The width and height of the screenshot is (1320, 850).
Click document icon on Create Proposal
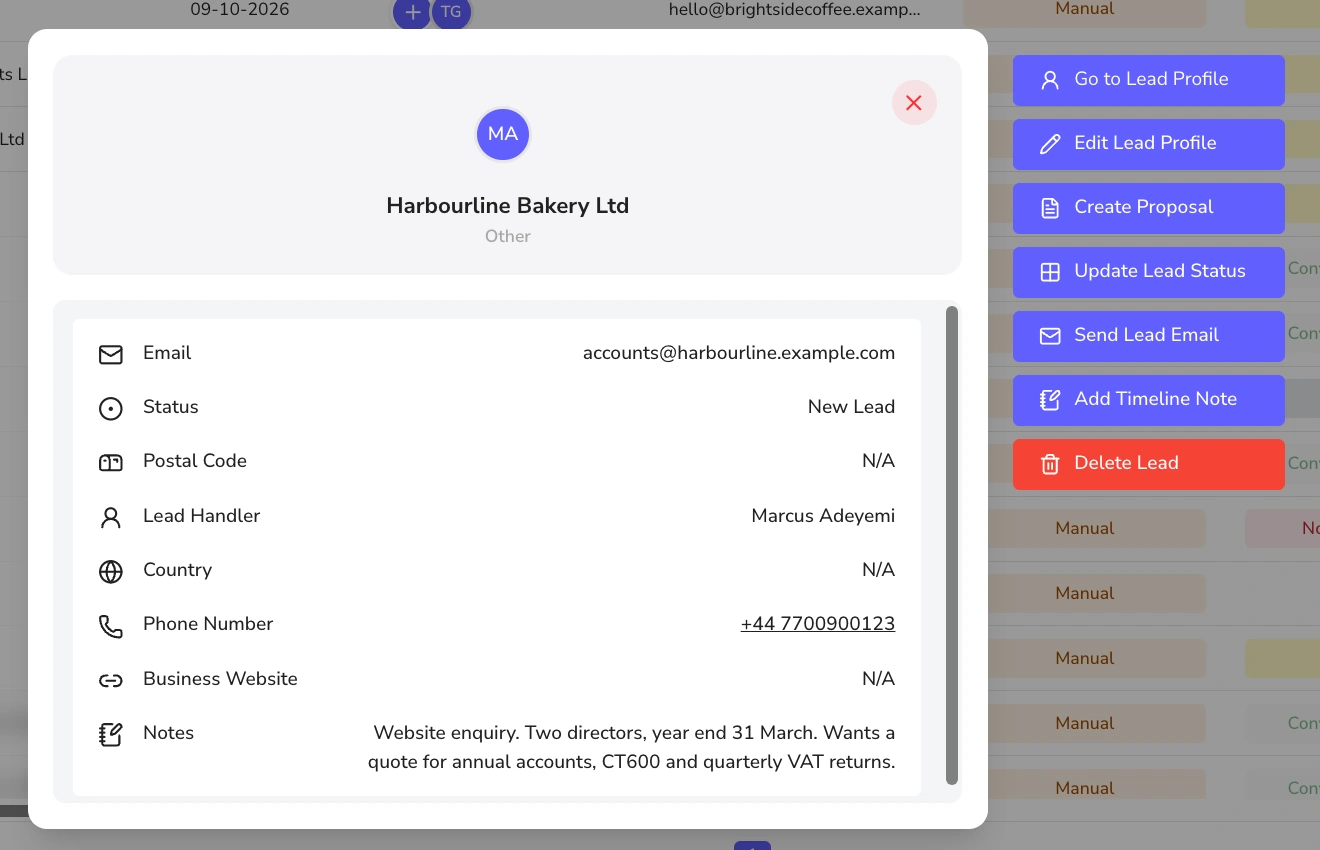point(1050,208)
